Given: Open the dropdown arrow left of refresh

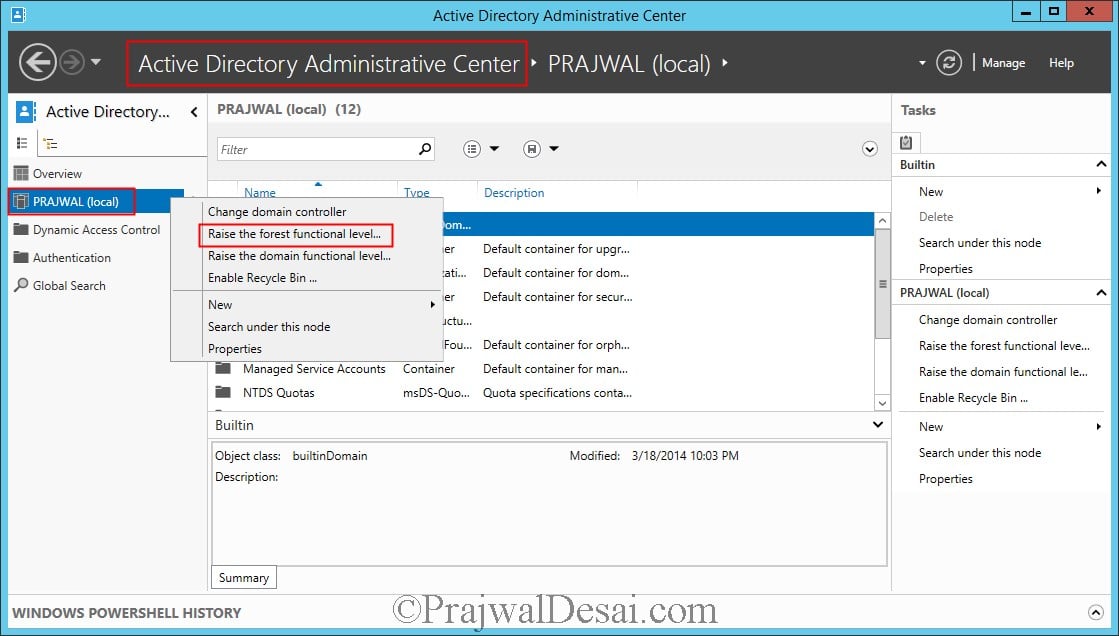Looking at the screenshot, I should 922,63.
